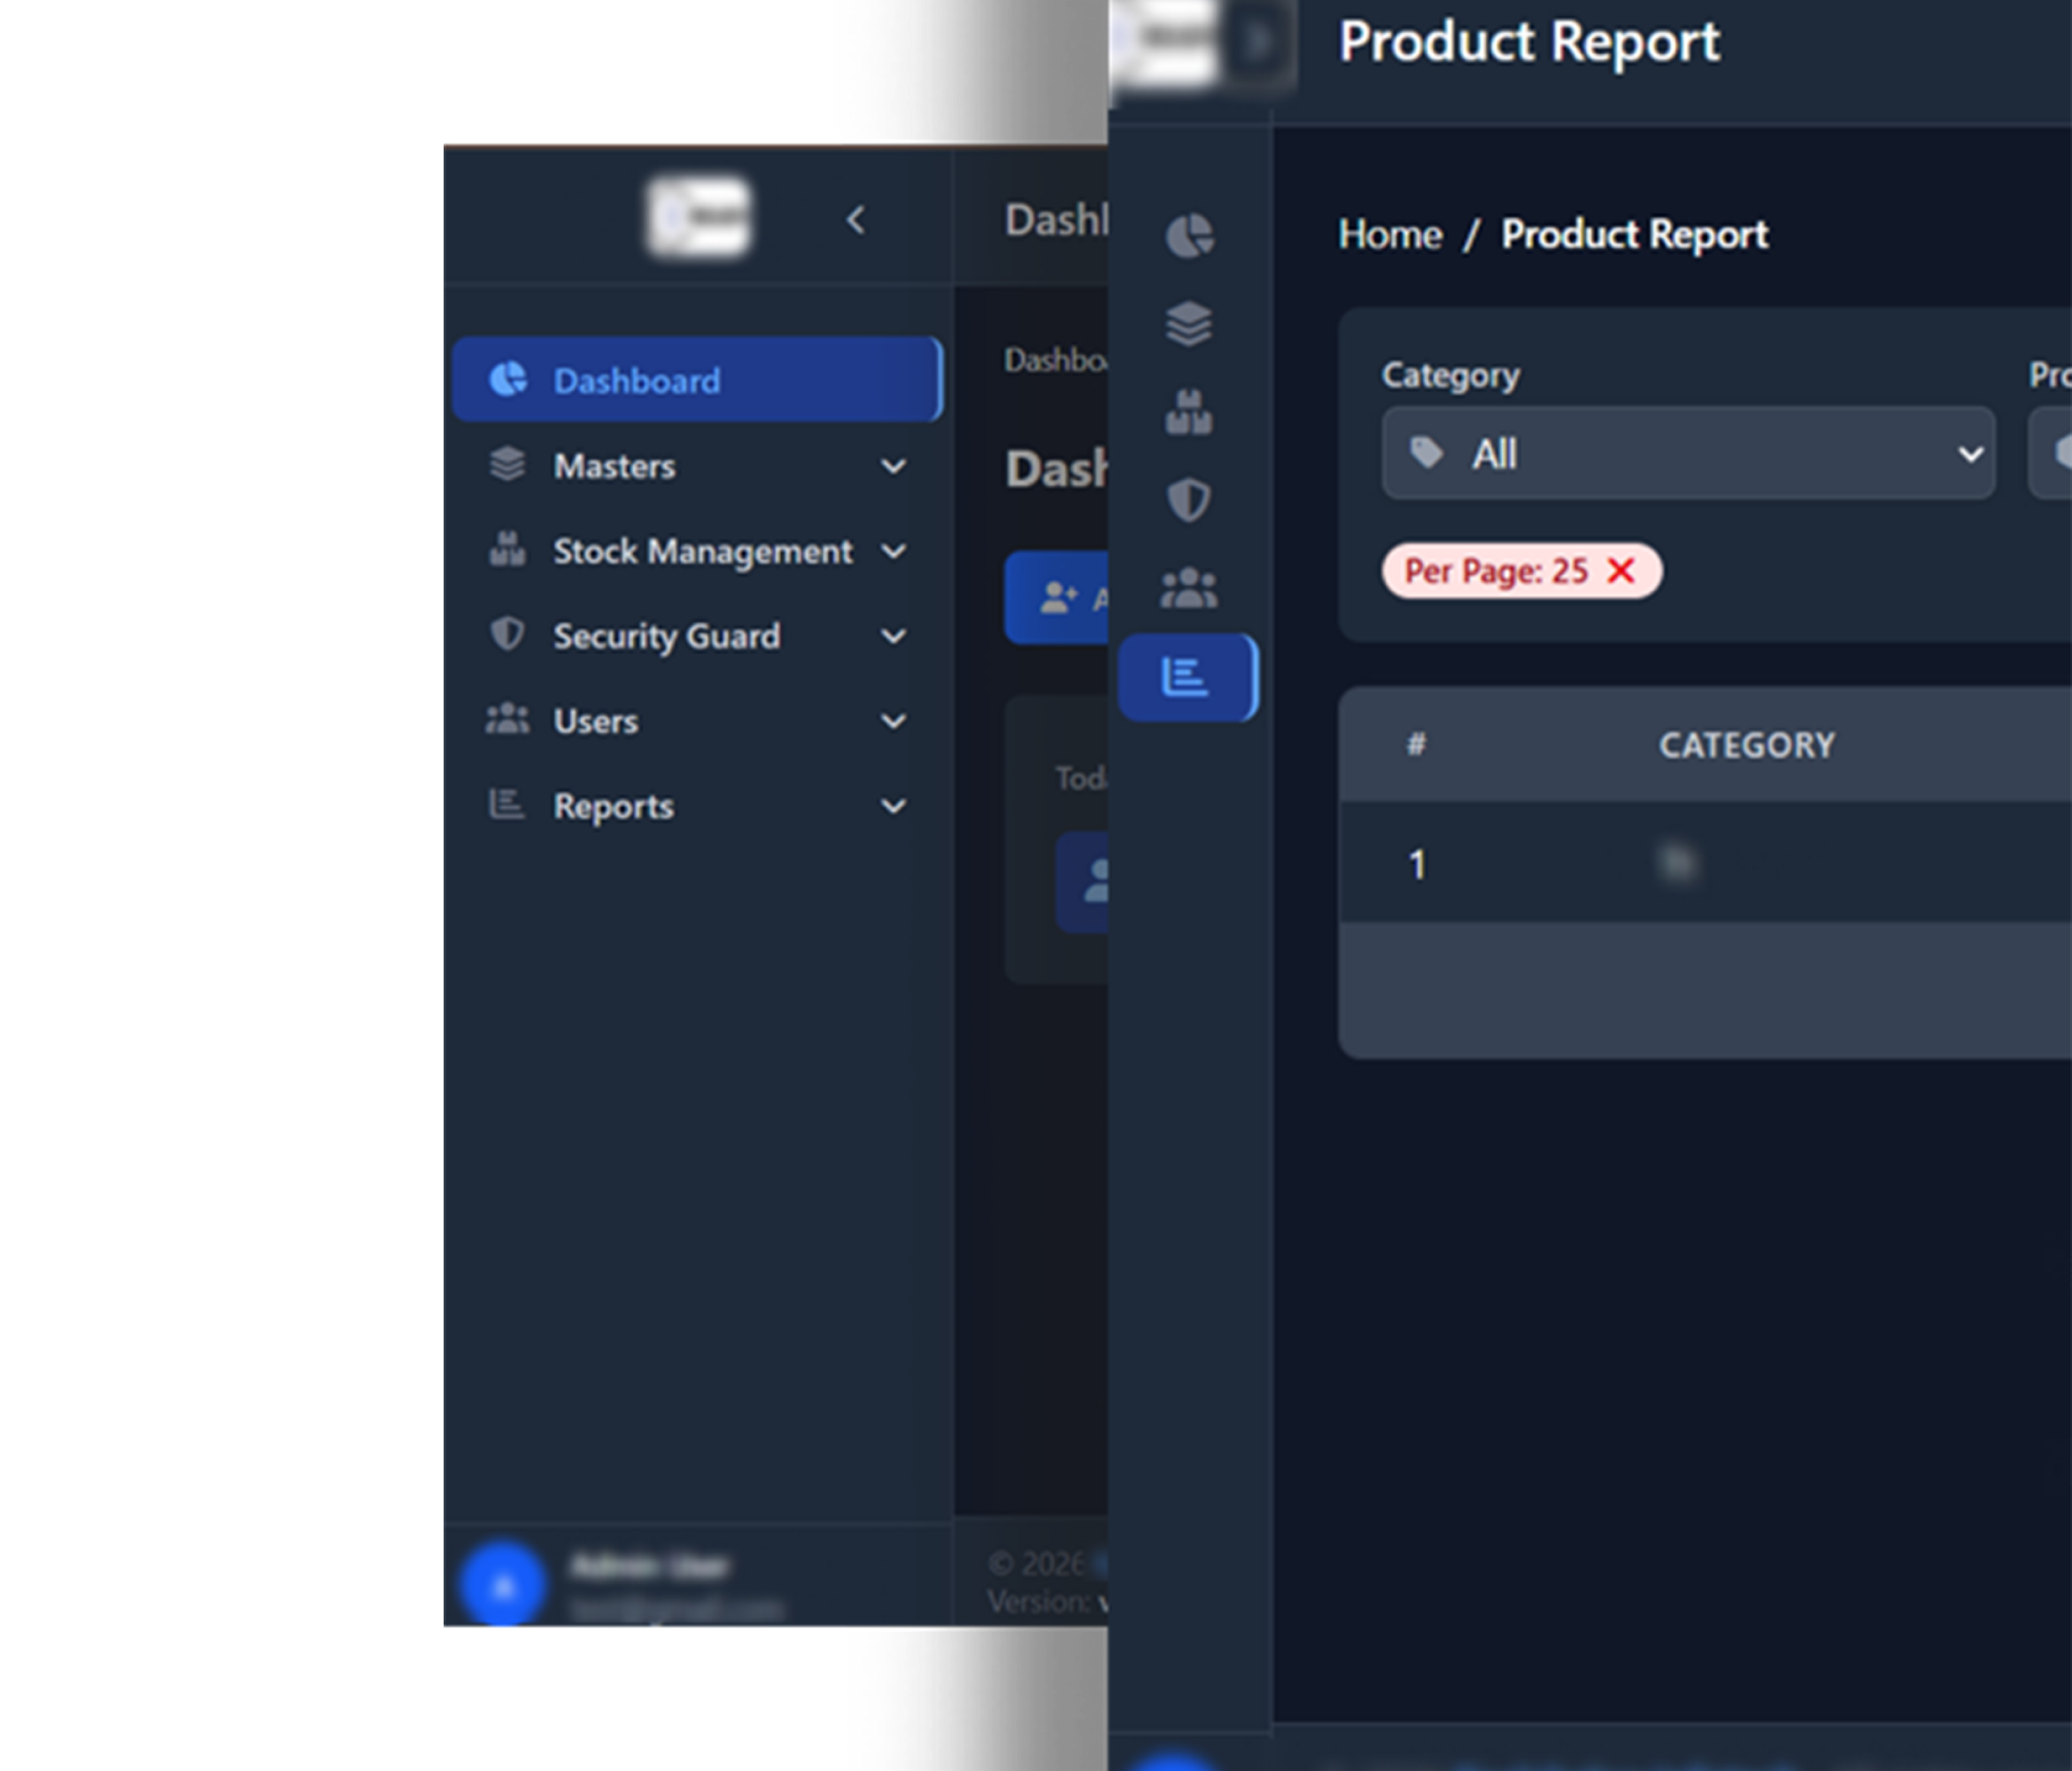
Task: Click the blue Admin User avatar circle
Action: point(503,1585)
